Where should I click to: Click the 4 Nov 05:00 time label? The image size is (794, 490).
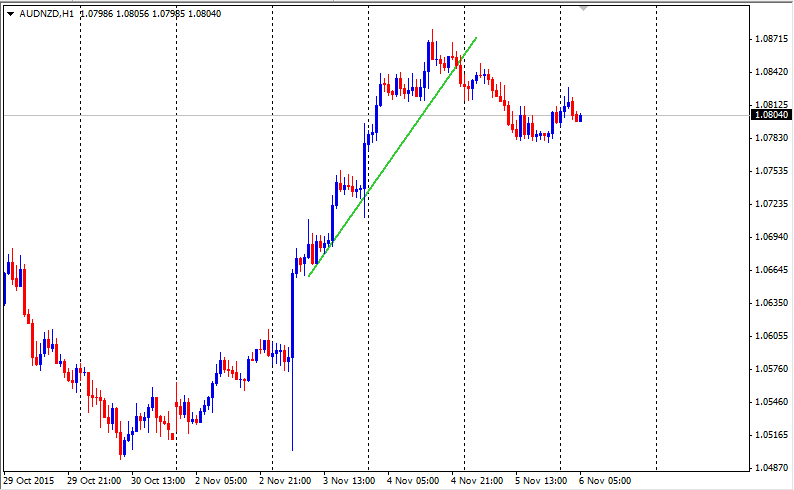coord(413,480)
